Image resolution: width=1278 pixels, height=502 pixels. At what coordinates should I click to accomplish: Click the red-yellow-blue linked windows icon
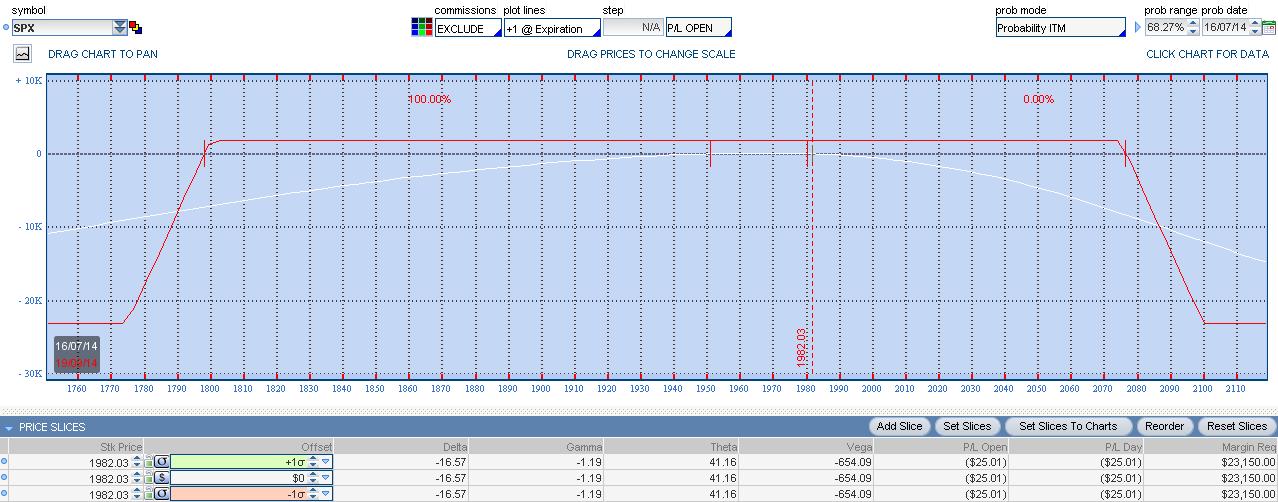(136, 28)
